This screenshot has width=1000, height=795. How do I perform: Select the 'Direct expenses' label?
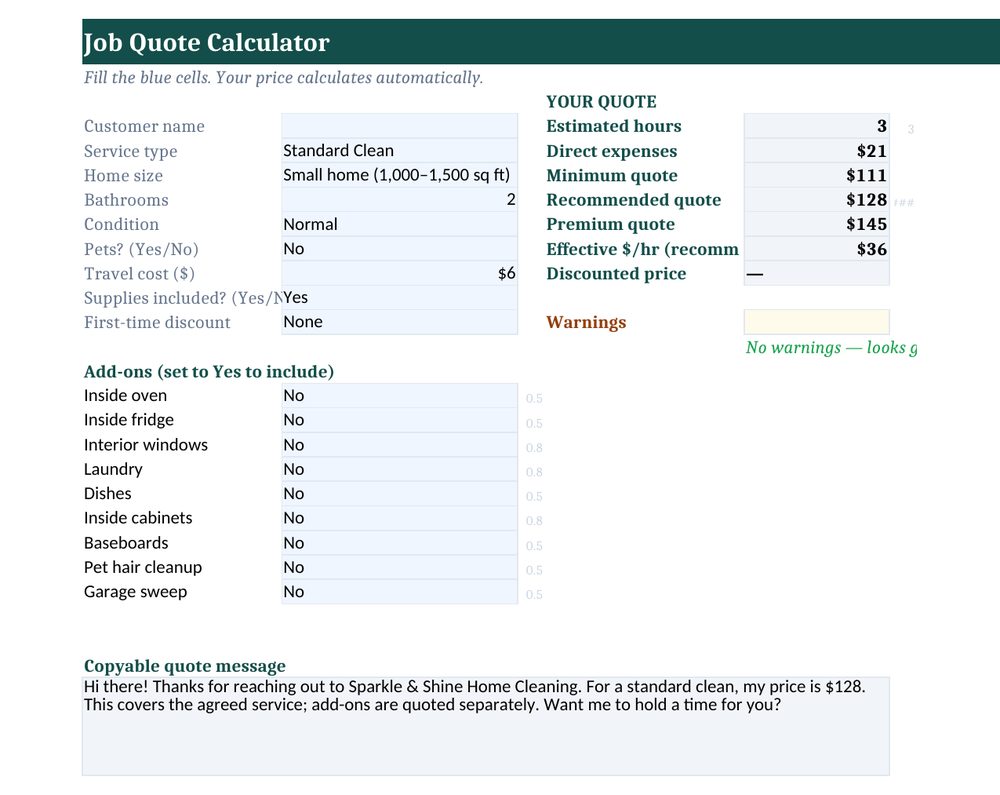(612, 152)
